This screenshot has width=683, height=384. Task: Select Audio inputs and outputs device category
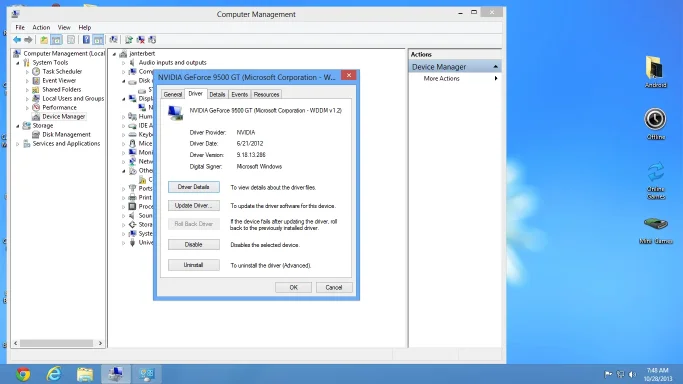click(172, 63)
